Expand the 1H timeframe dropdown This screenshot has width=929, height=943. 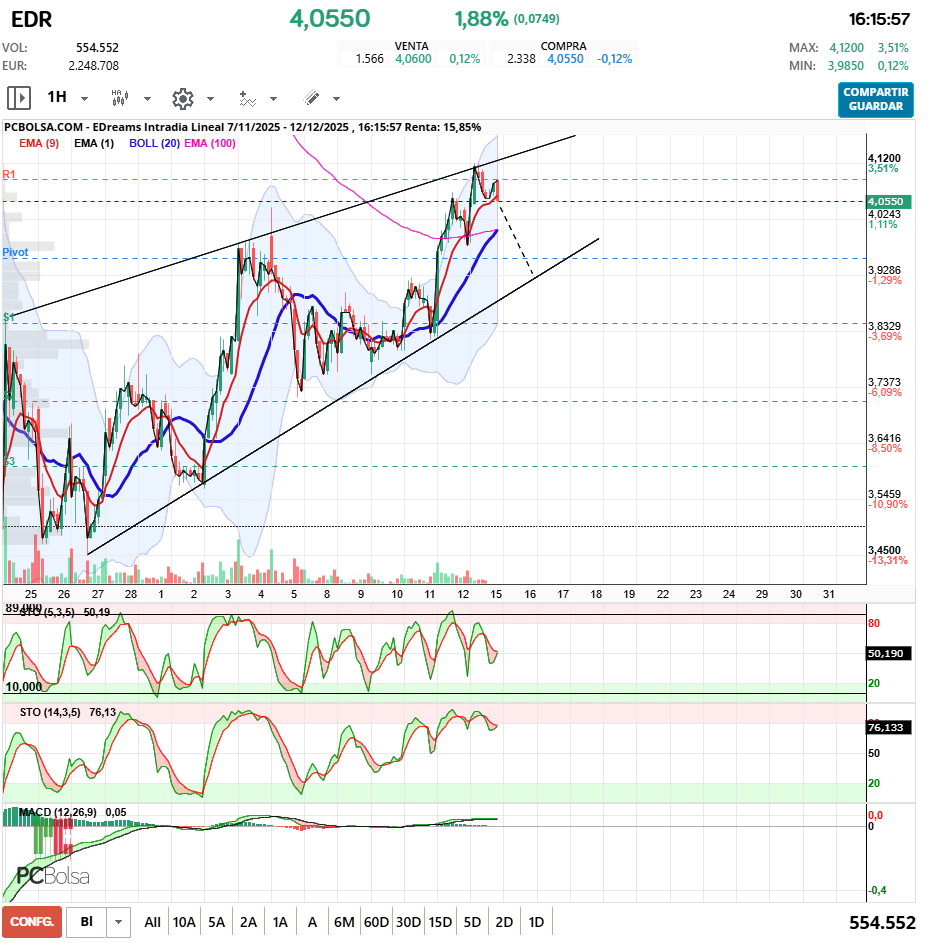tap(84, 99)
